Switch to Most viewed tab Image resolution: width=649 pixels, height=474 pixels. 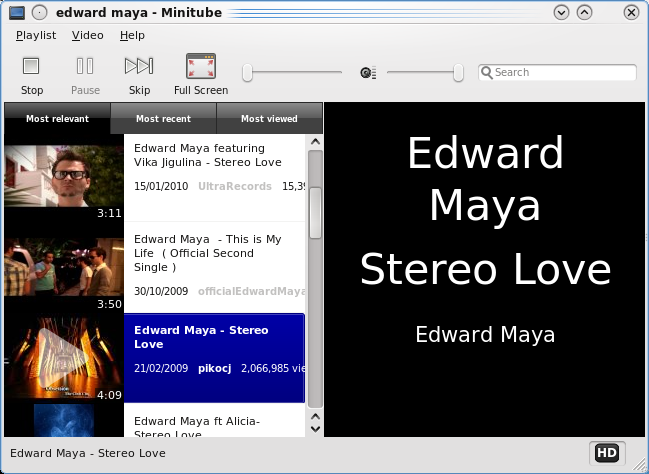269,118
